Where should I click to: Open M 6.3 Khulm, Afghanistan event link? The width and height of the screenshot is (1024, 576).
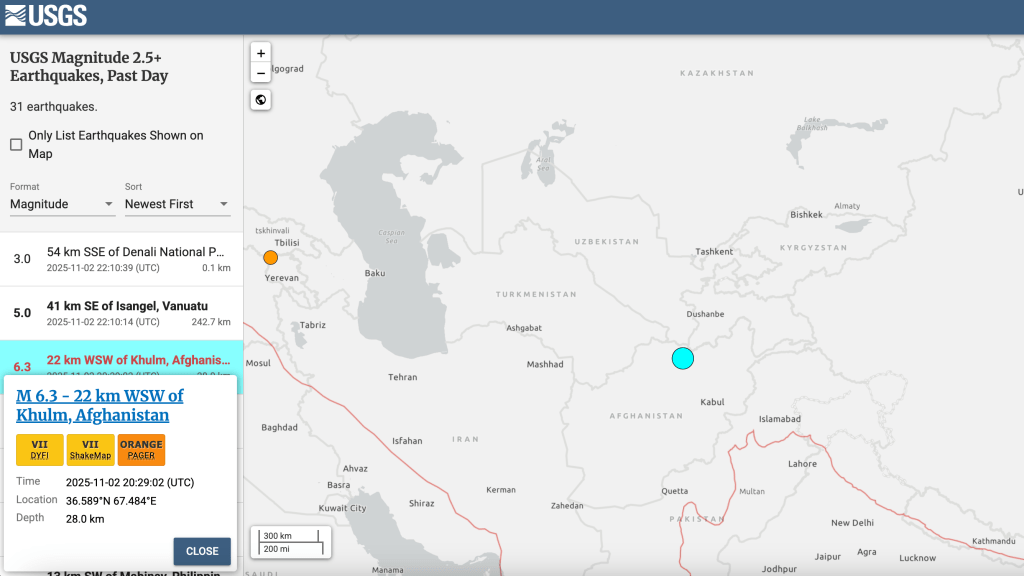100,405
